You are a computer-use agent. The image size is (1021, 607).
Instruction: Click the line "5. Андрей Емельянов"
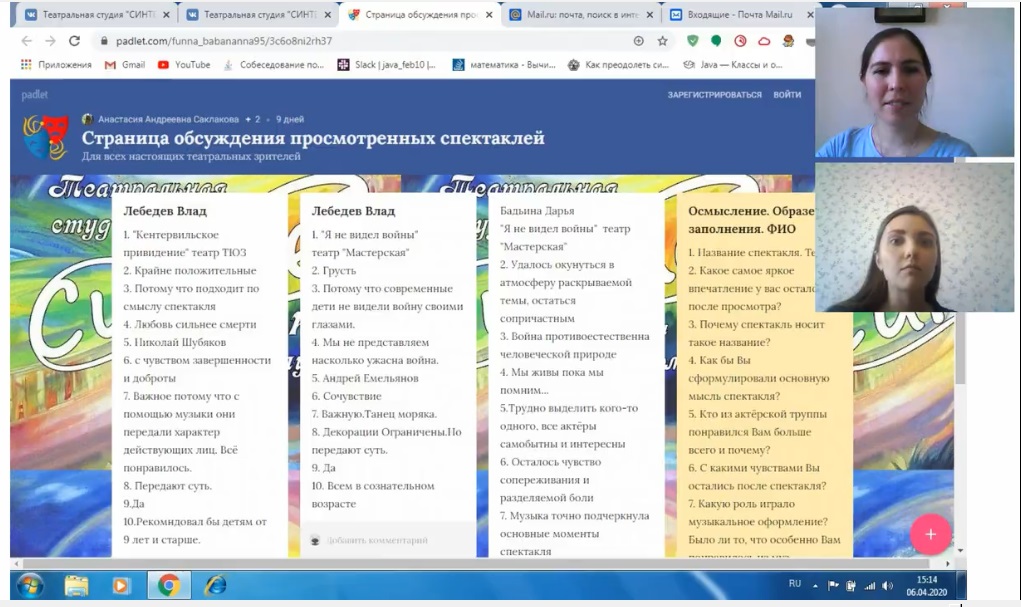coord(365,378)
